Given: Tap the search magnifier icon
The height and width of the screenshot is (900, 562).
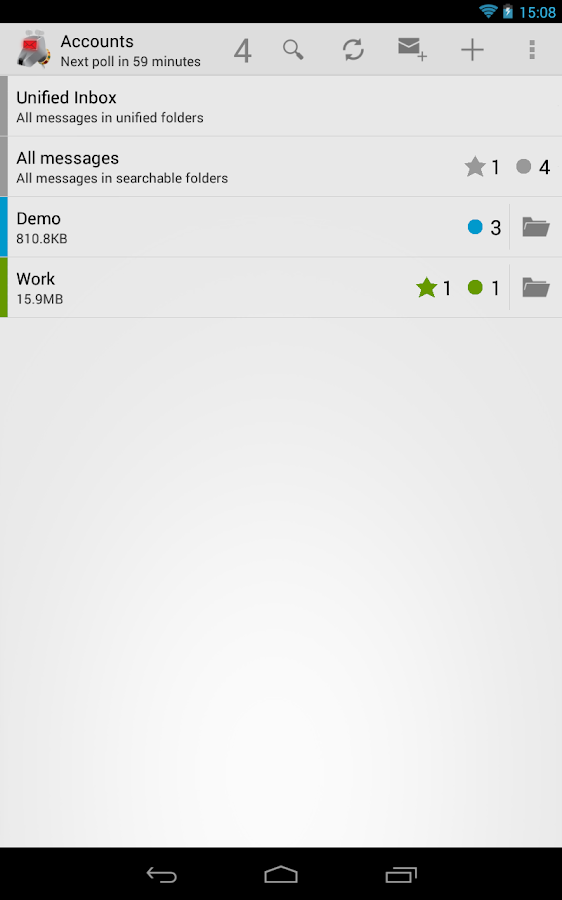Looking at the screenshot, I should [x=293, y=49].
